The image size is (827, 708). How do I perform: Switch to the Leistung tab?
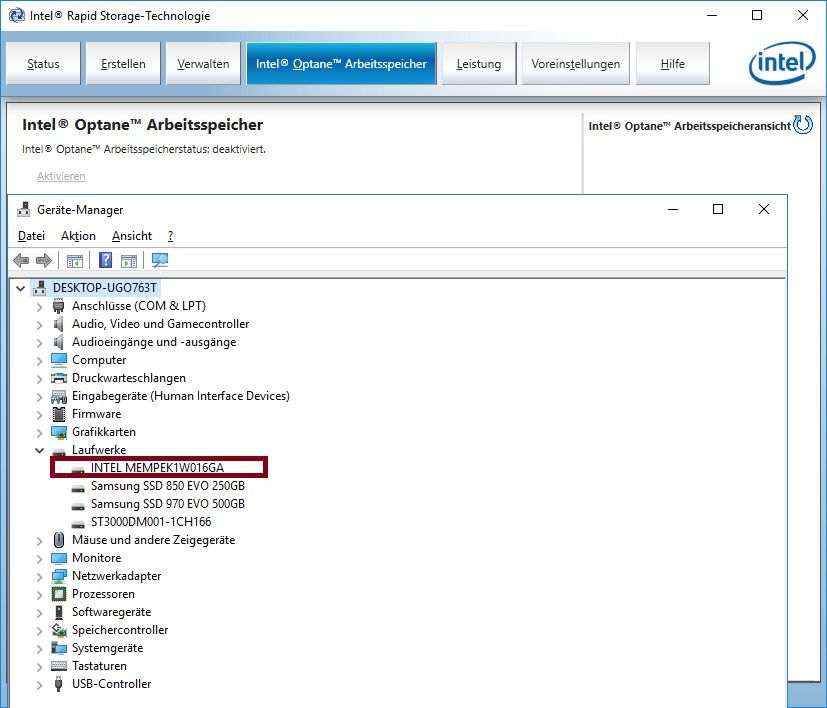pyautogui.click(x=479, y=63)
